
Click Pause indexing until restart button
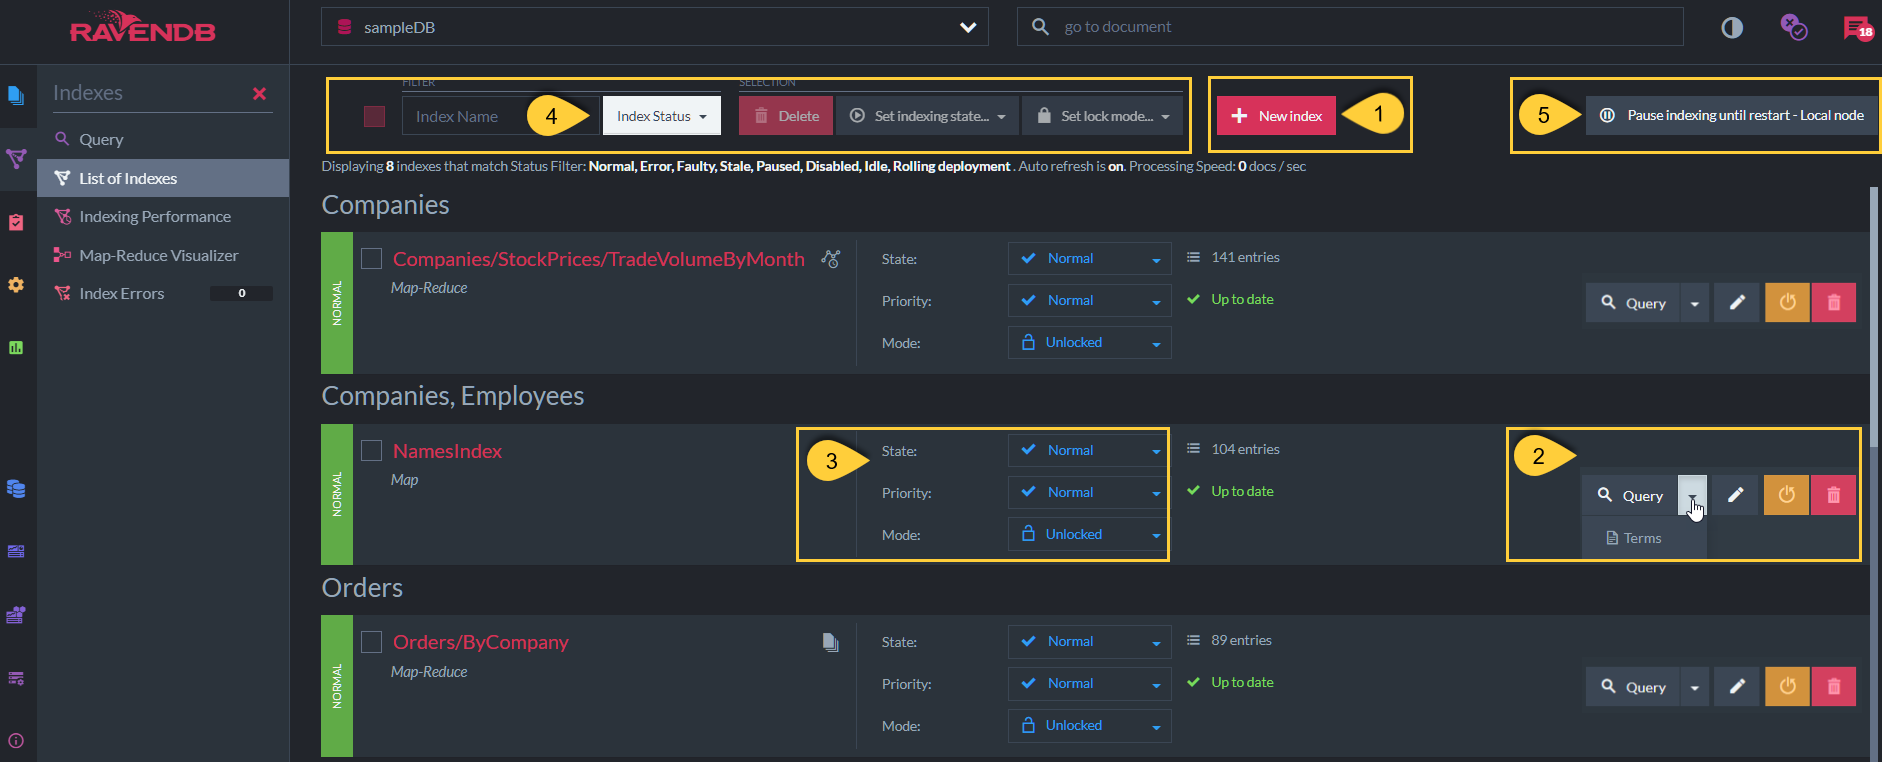[x=1732, y=115]
